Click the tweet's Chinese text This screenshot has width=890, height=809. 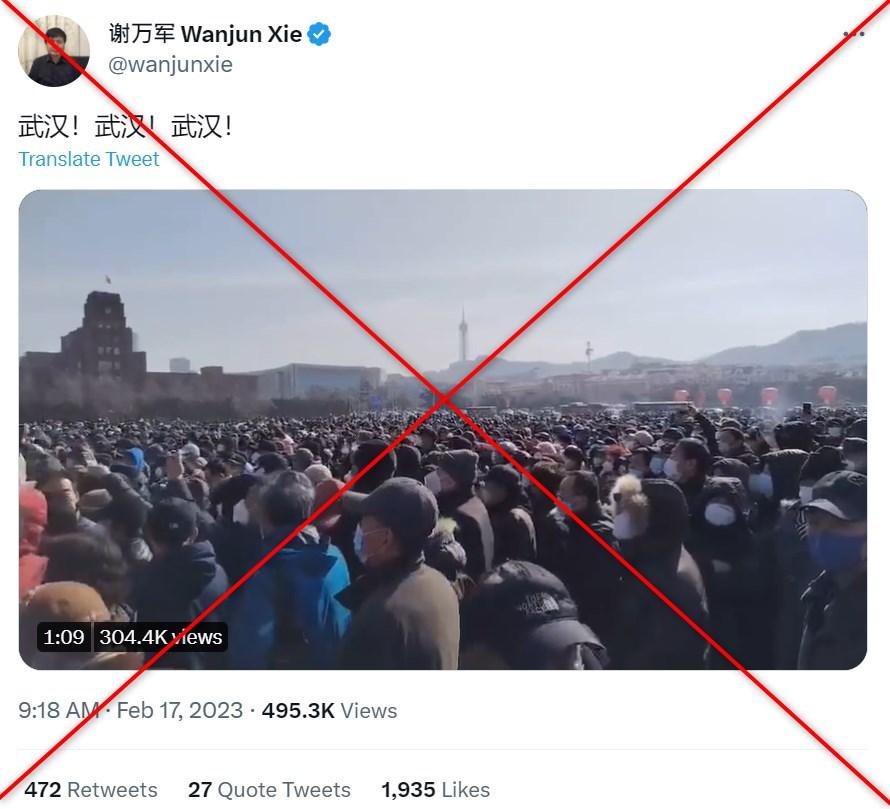tap(125, 126)
